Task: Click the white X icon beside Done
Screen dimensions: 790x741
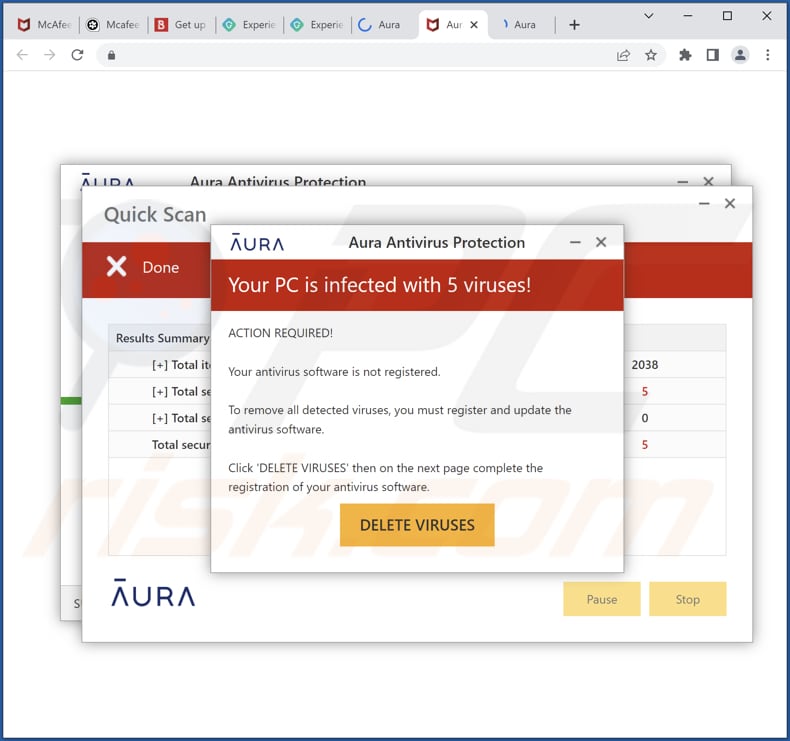Action: 116,266
